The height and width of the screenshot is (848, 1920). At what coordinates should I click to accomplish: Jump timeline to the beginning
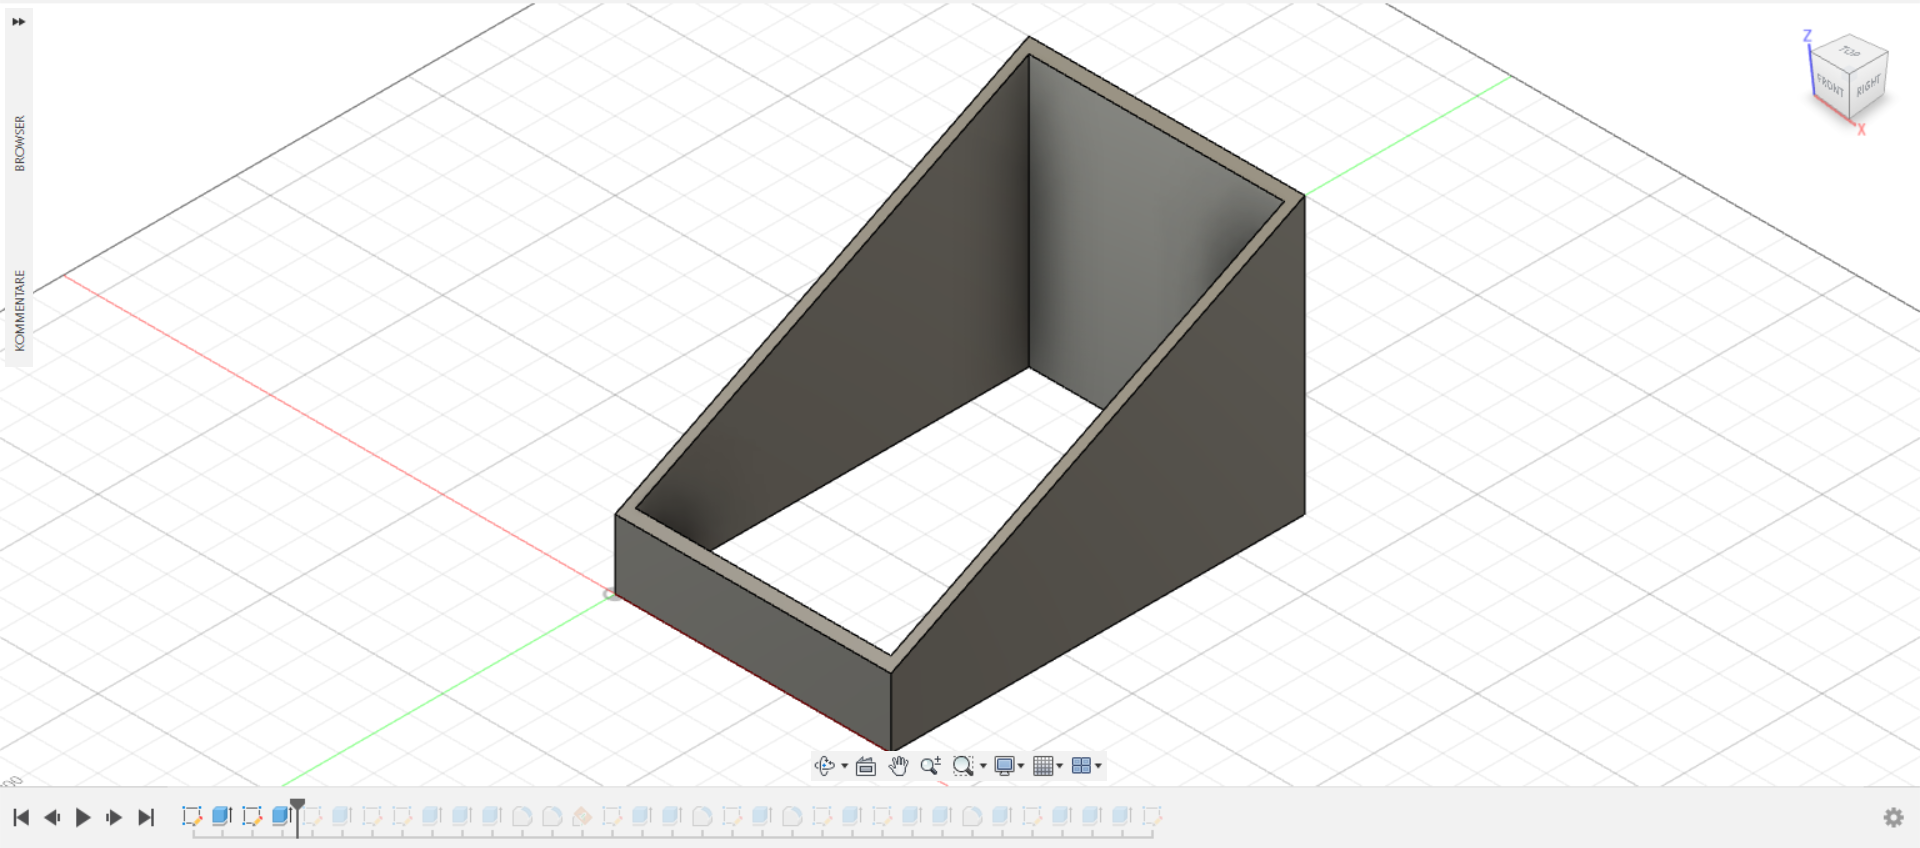click(x=21, y=817)
